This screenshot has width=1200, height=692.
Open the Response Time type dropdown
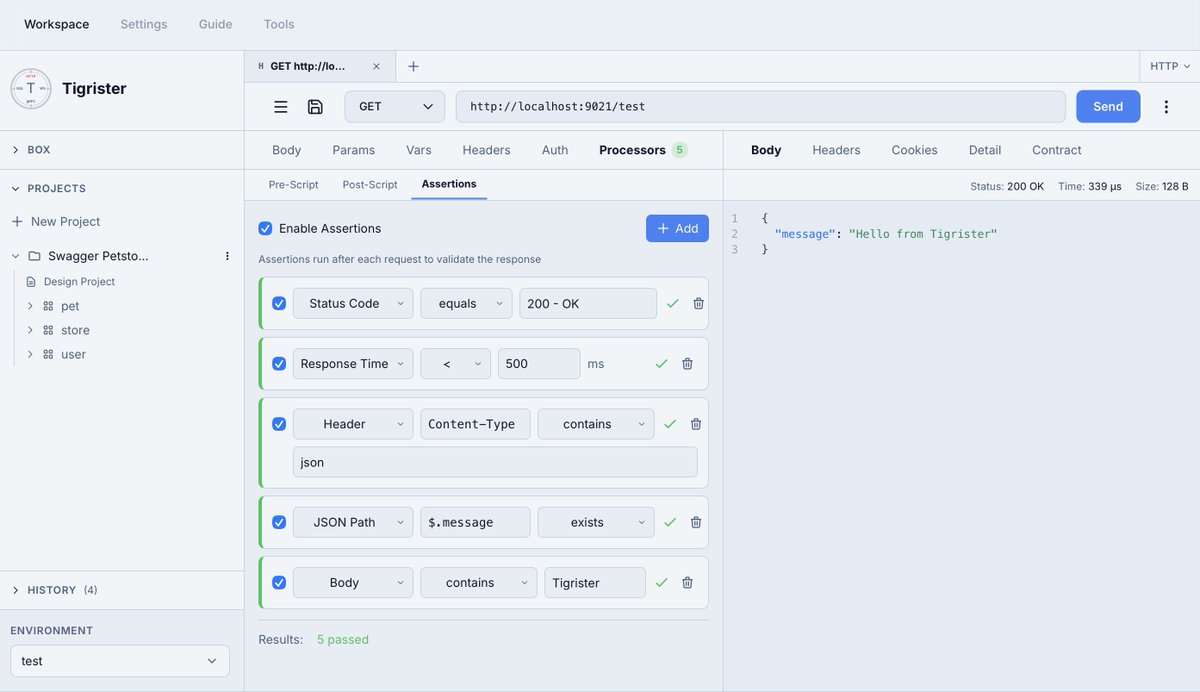tap(353, 364)
